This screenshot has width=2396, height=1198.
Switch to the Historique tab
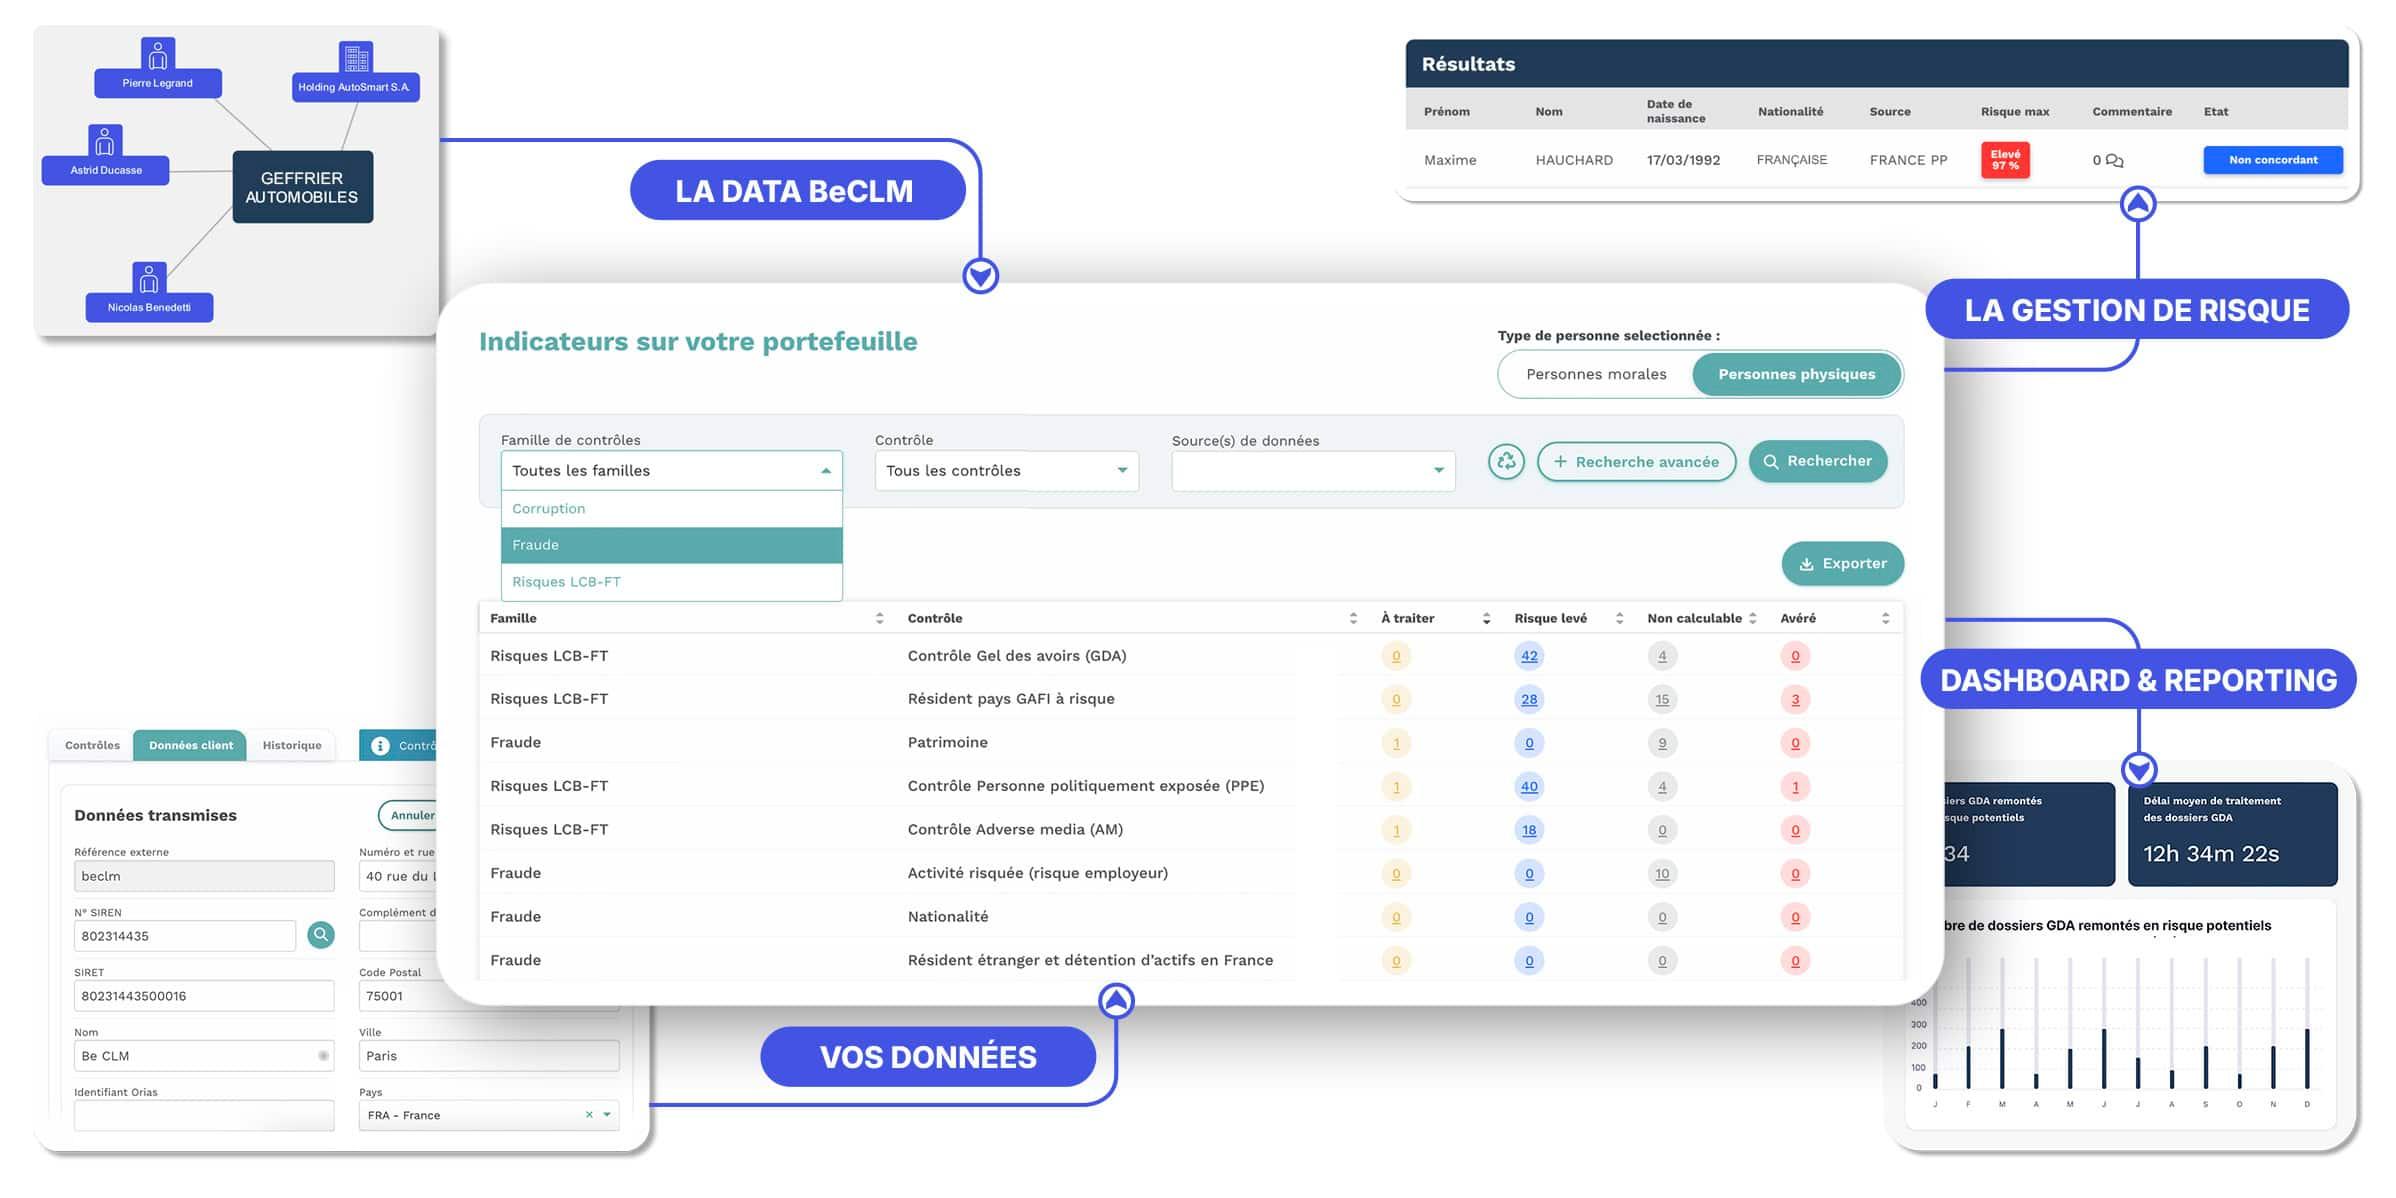(291, 744)
